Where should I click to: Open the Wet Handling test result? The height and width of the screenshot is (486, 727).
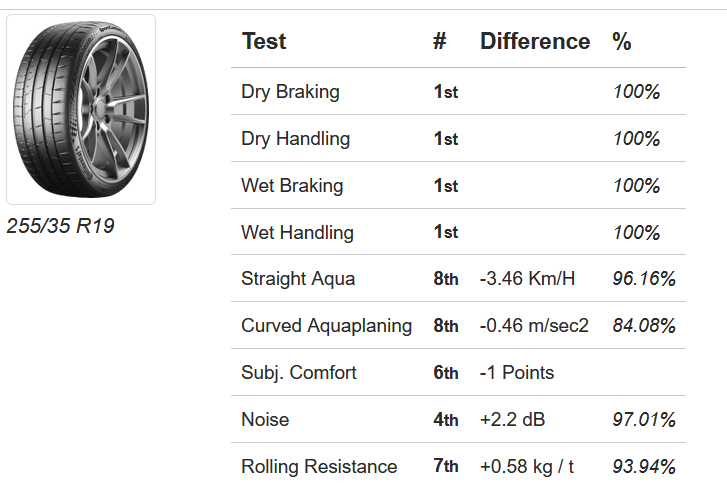point(297,233)
